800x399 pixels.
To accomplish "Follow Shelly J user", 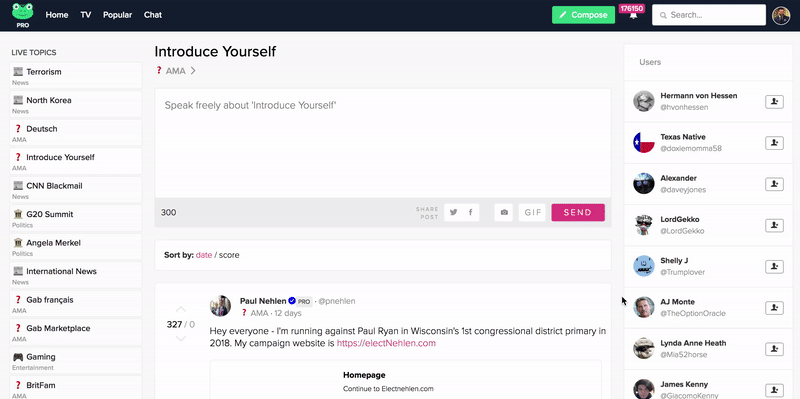I will 774,266.
